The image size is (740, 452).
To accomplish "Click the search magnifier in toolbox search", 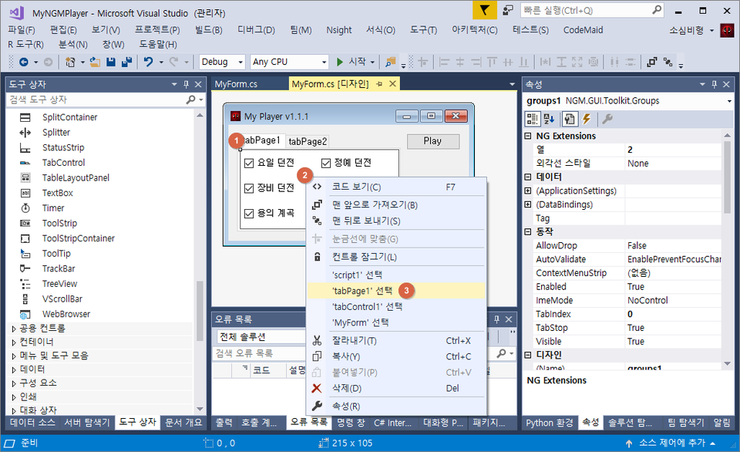I will point(191,100).
